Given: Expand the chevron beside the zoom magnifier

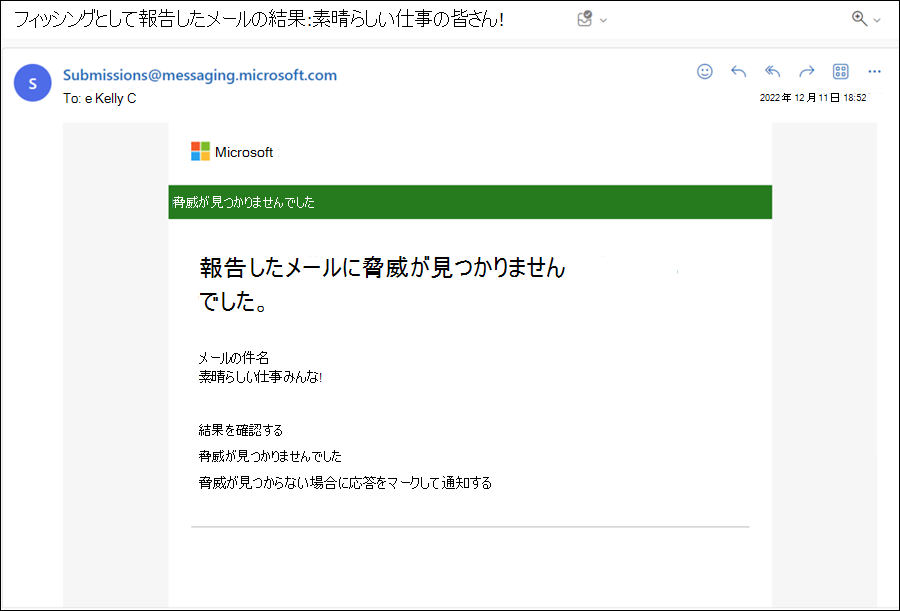Looking at the screenshot, I should coord(876,21).
